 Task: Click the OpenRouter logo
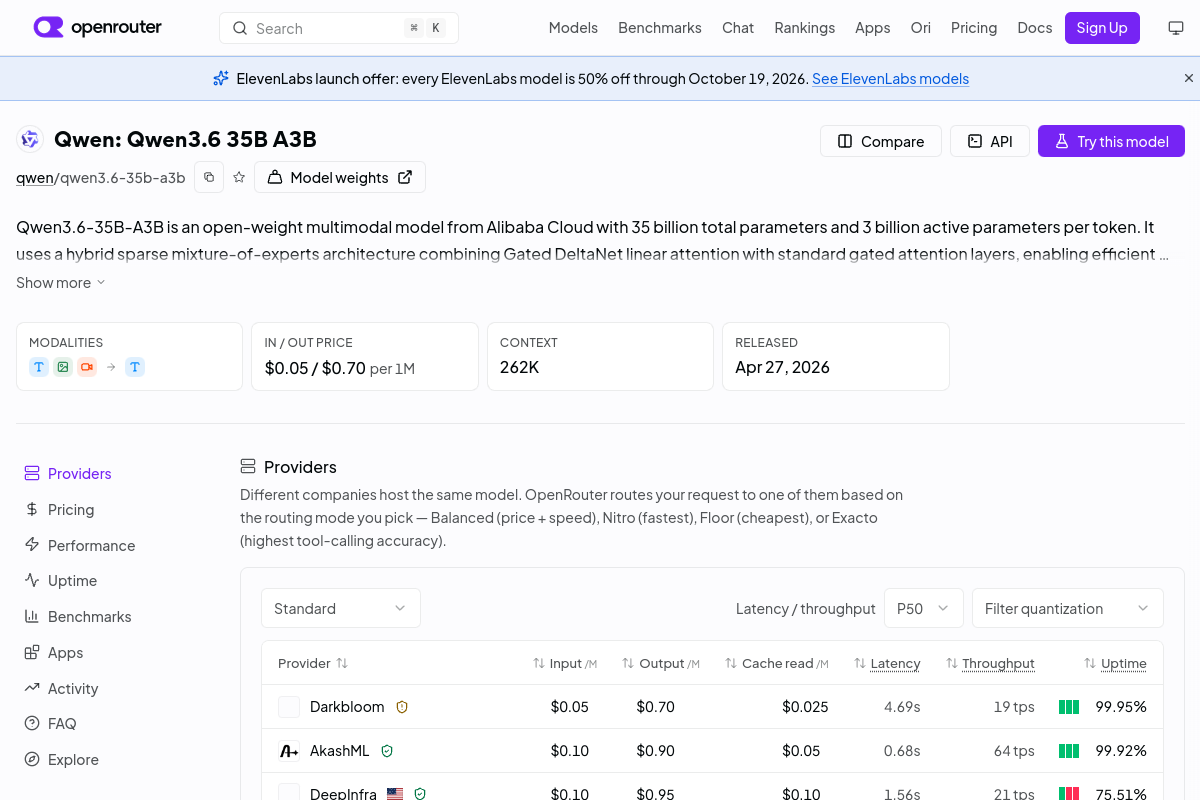click(x=97, y=27)
